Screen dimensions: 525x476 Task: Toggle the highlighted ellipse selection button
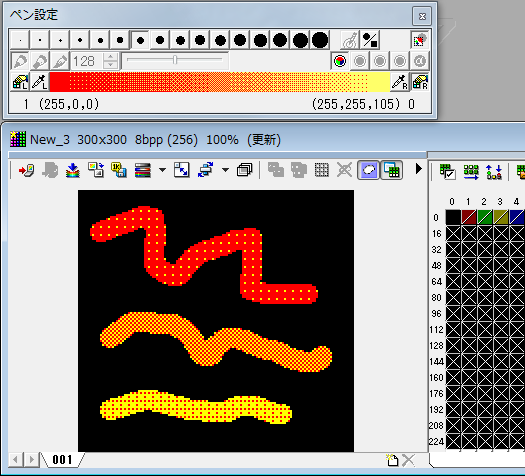tap(368, 170)
